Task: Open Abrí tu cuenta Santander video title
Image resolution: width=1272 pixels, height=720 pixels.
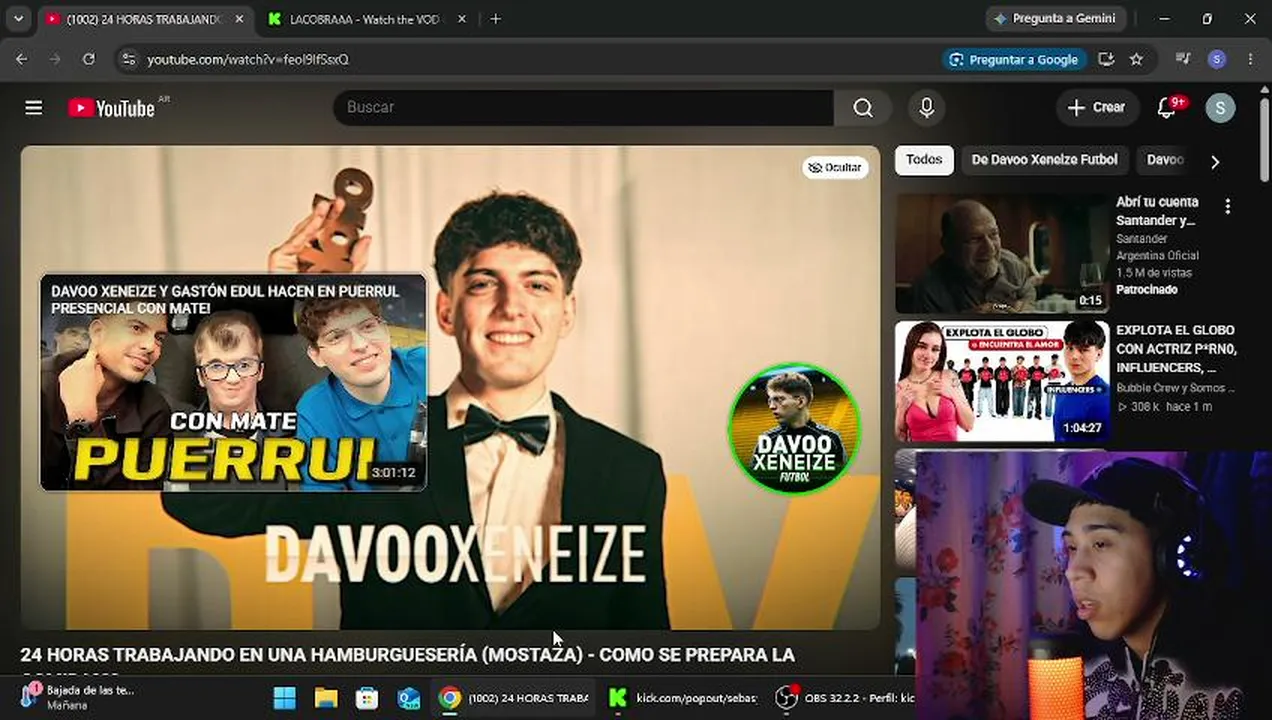Action: (x=1157, y=211)
